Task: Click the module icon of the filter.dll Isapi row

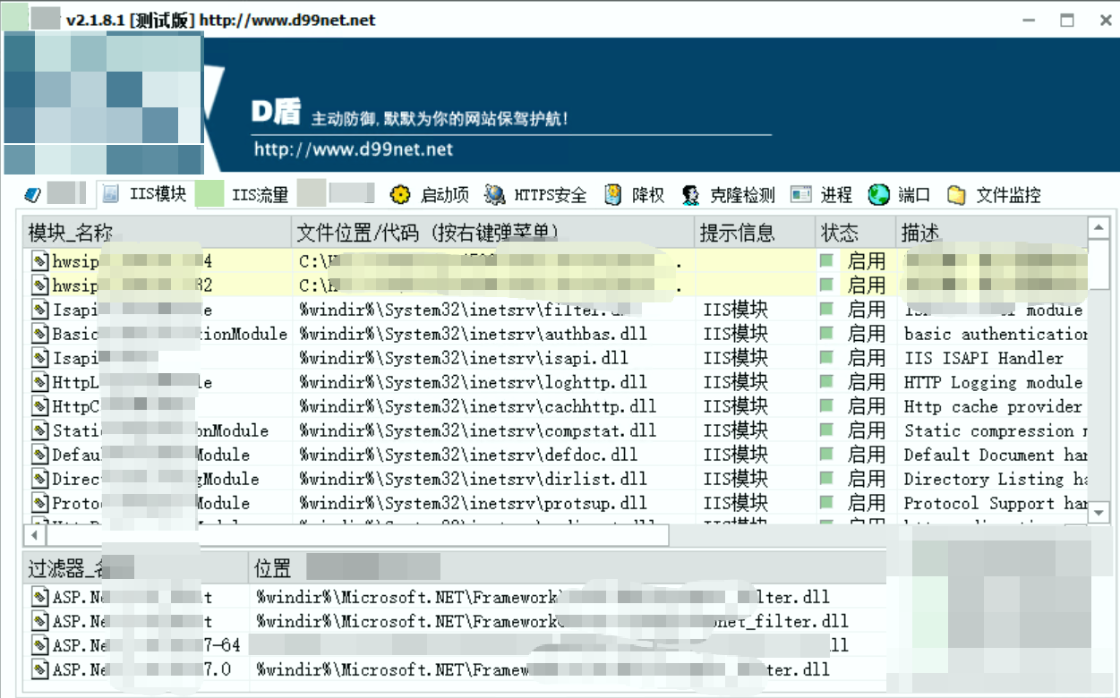Action: [40, 309]
